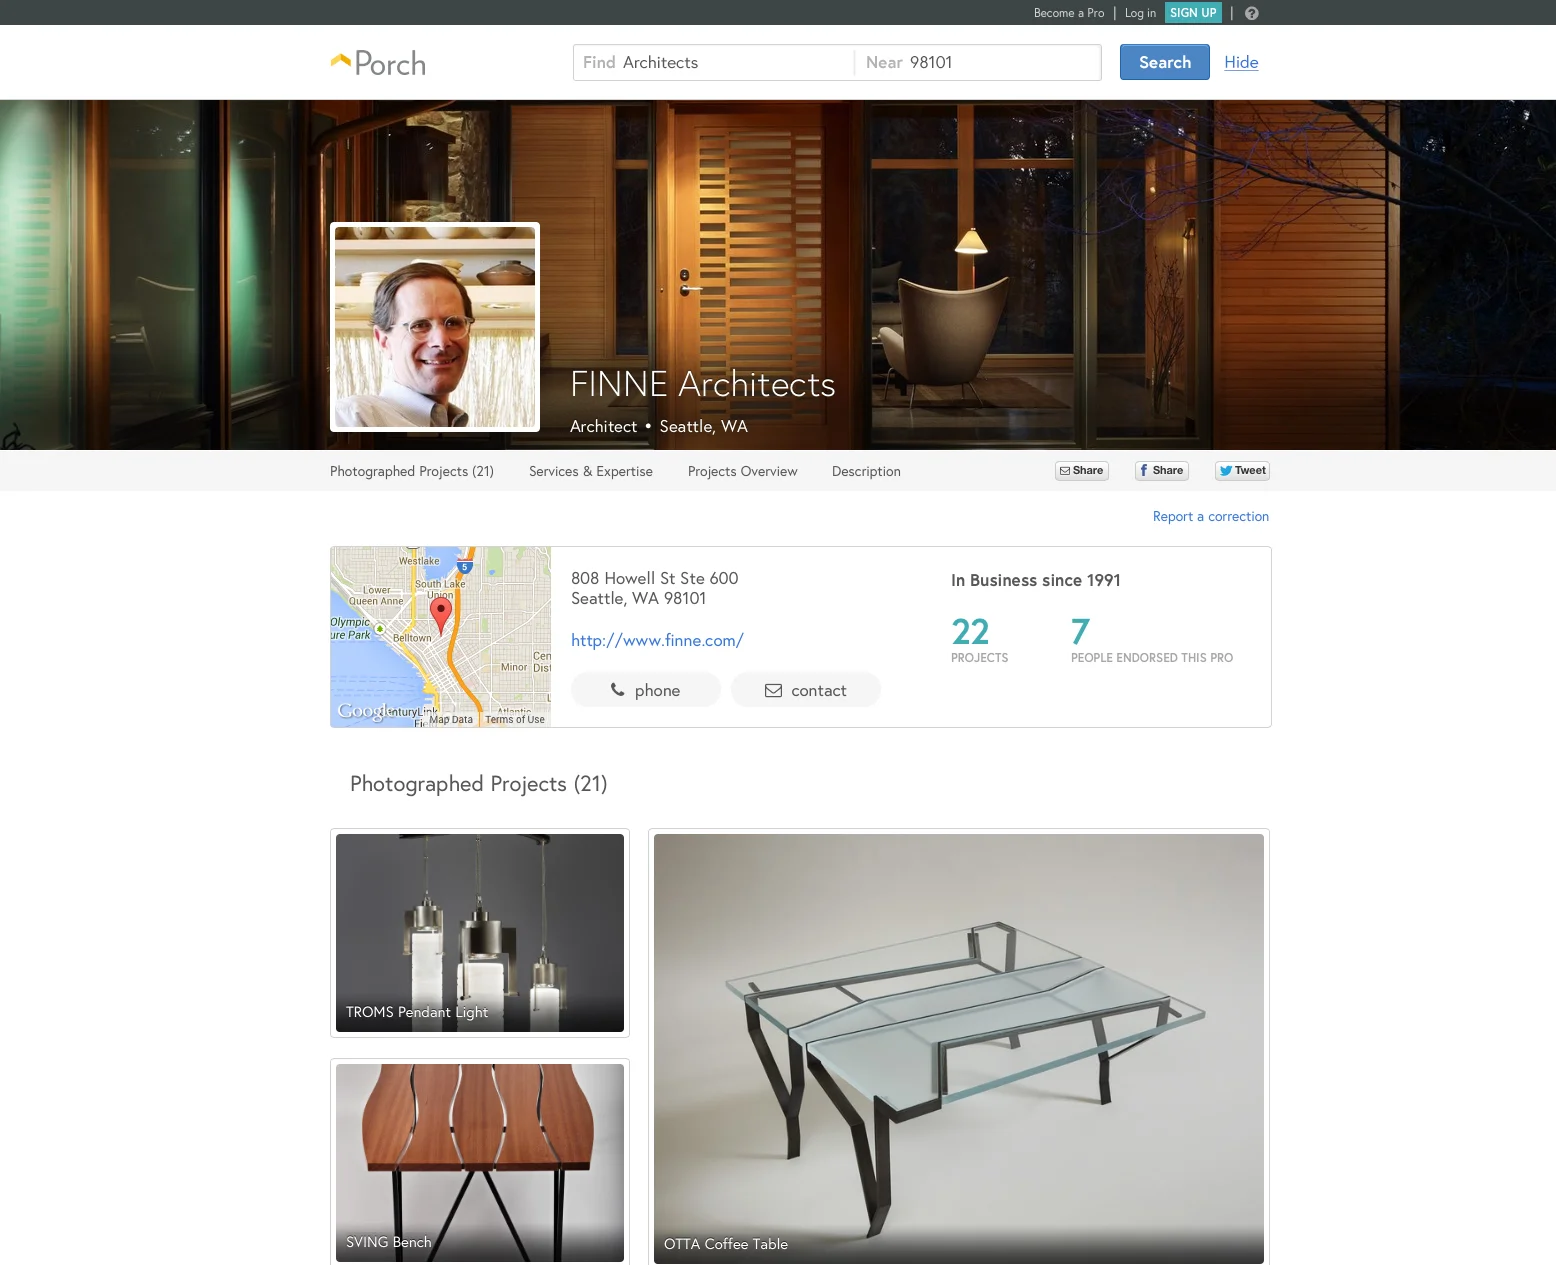Jump to the Description tab
The height and width of the screenshot is (1265, 1556).
[x=866, y=471]
